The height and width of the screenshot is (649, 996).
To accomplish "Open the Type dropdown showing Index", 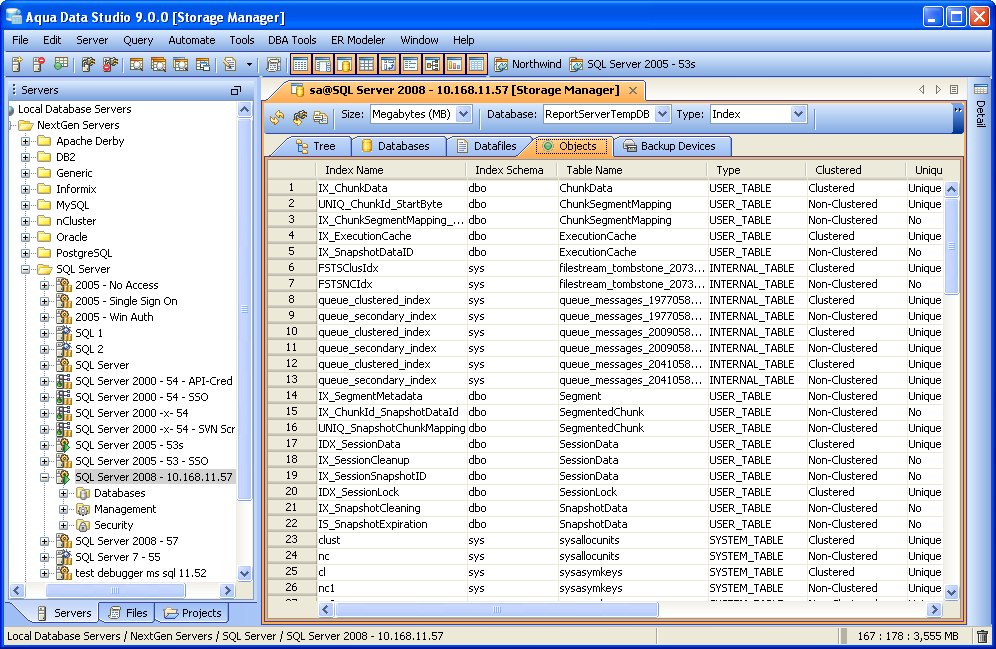I will click(798, 114).
